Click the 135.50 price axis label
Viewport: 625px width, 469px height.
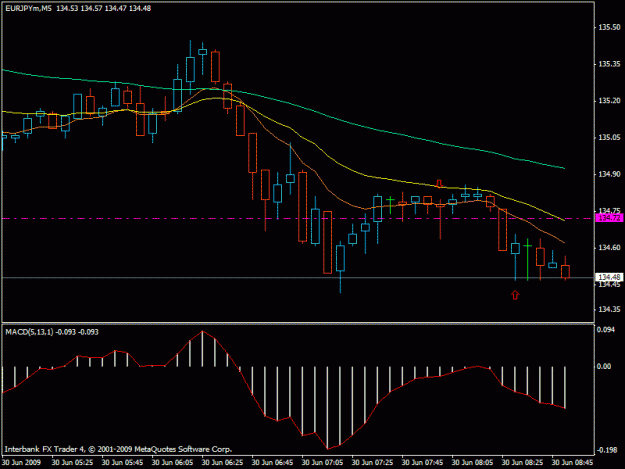[609, 27]
